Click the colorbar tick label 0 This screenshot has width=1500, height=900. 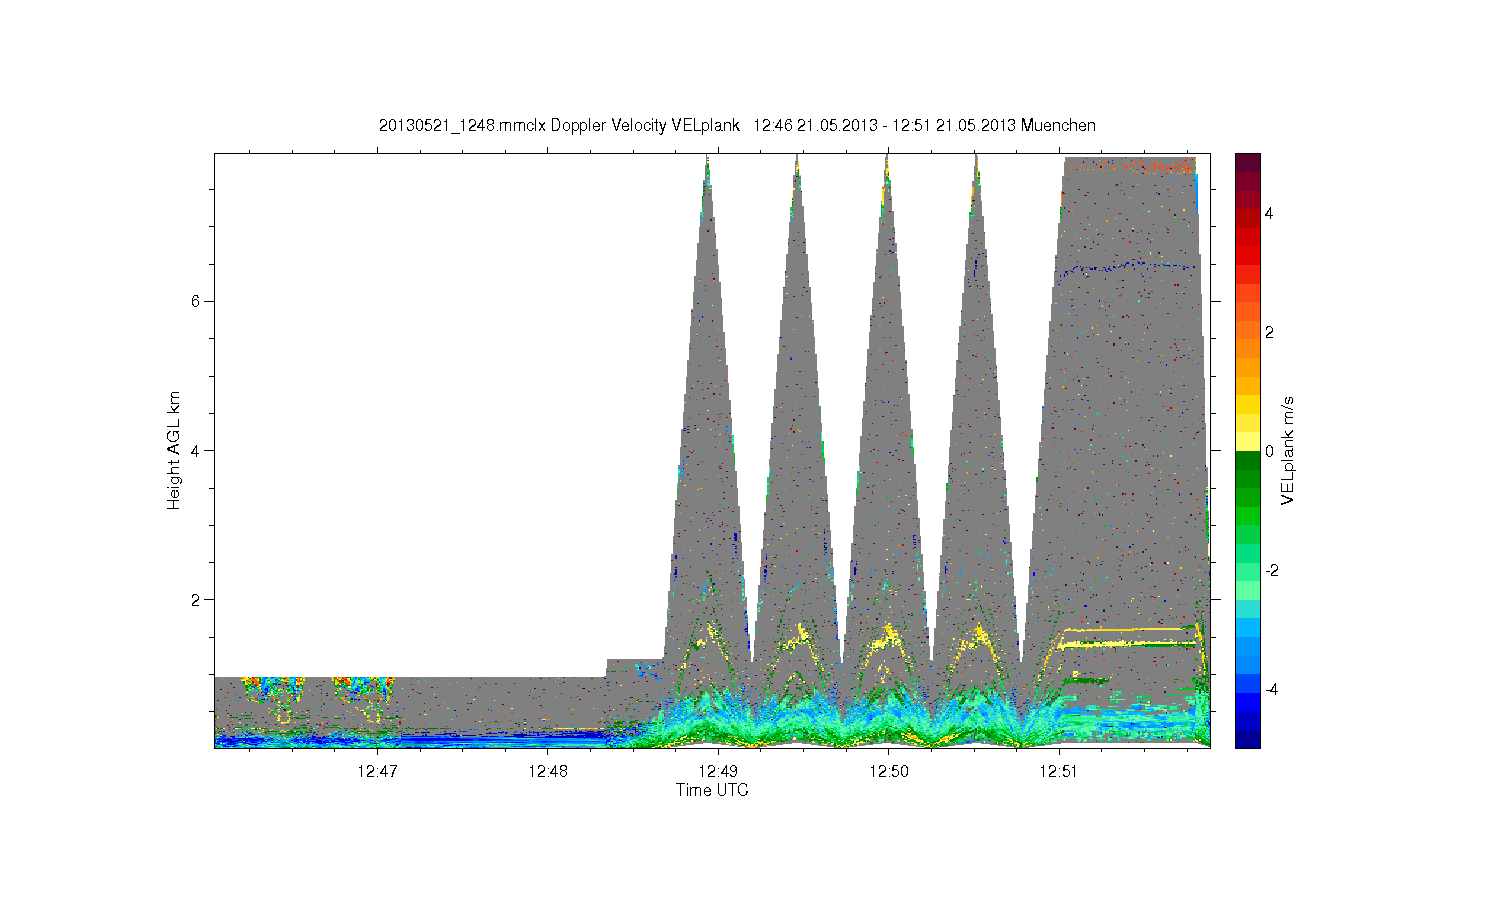pyautogui.click(x=1269, y=451)
